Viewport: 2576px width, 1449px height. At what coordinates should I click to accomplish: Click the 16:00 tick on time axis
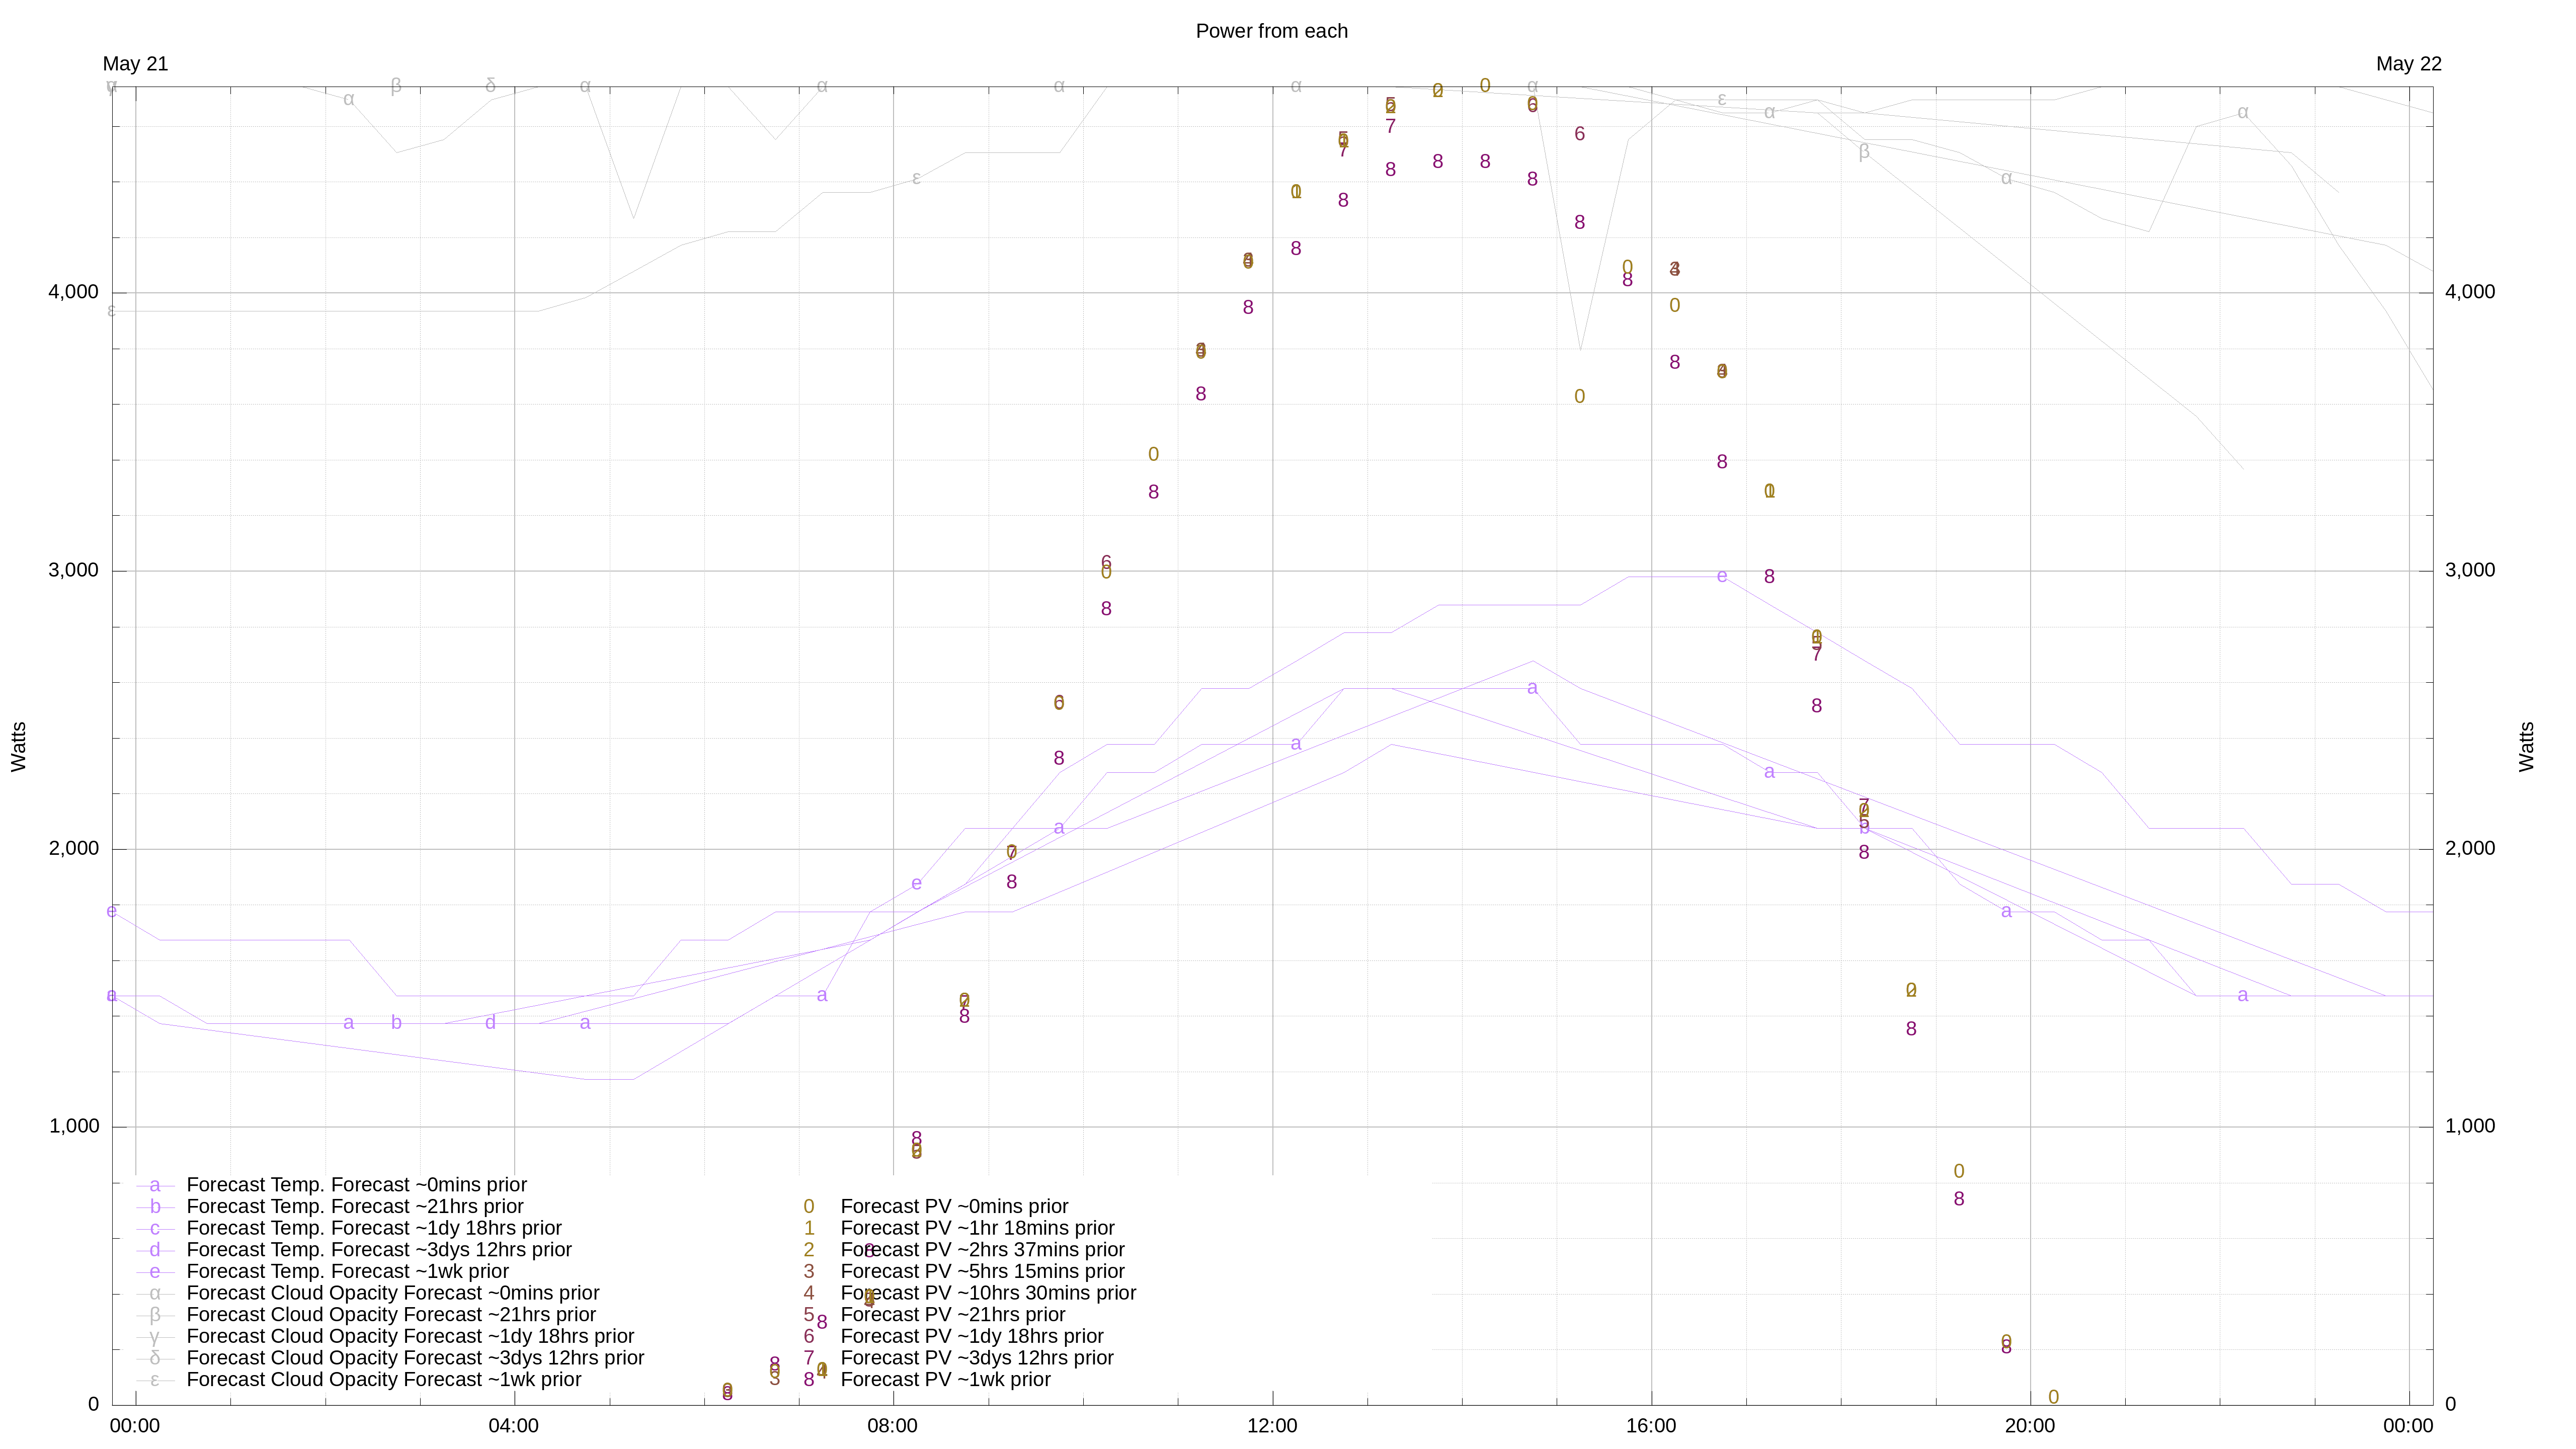pos(1651,1426)
